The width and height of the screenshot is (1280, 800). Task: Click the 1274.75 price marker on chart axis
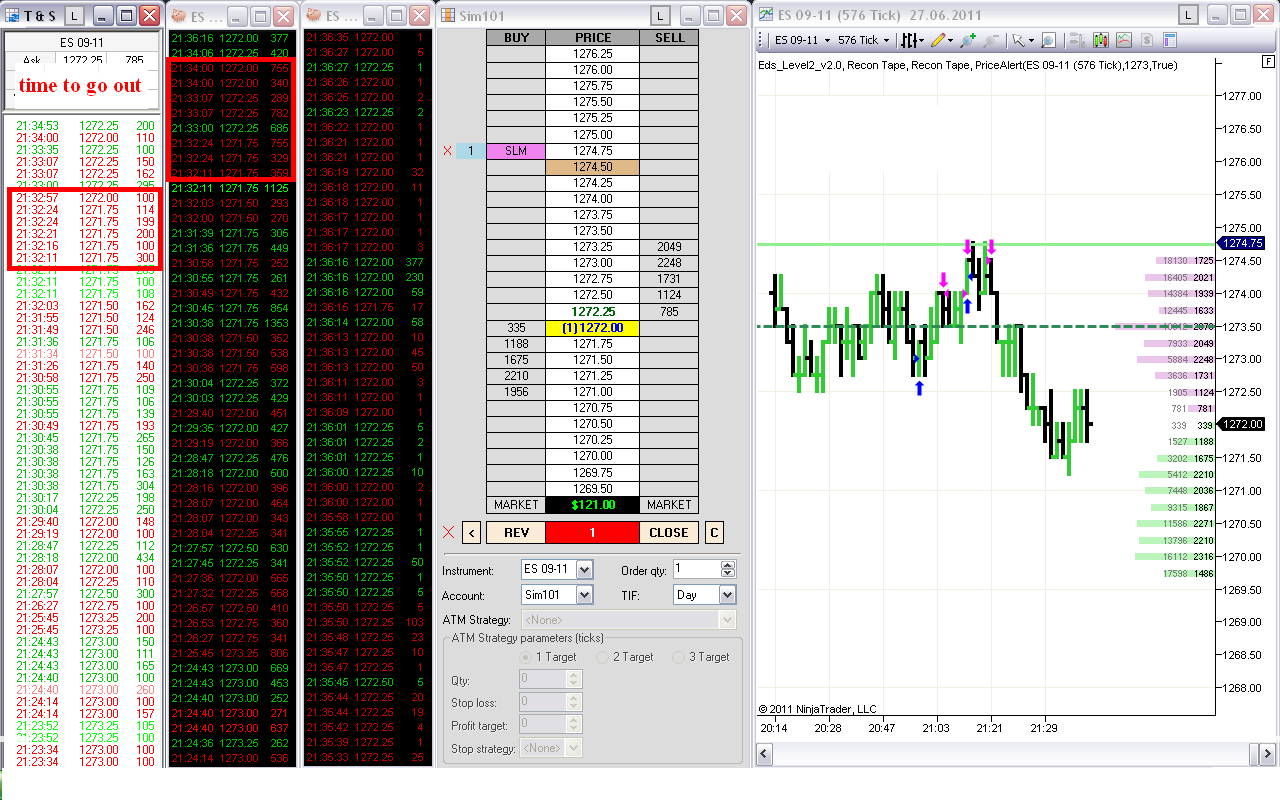1243,243
